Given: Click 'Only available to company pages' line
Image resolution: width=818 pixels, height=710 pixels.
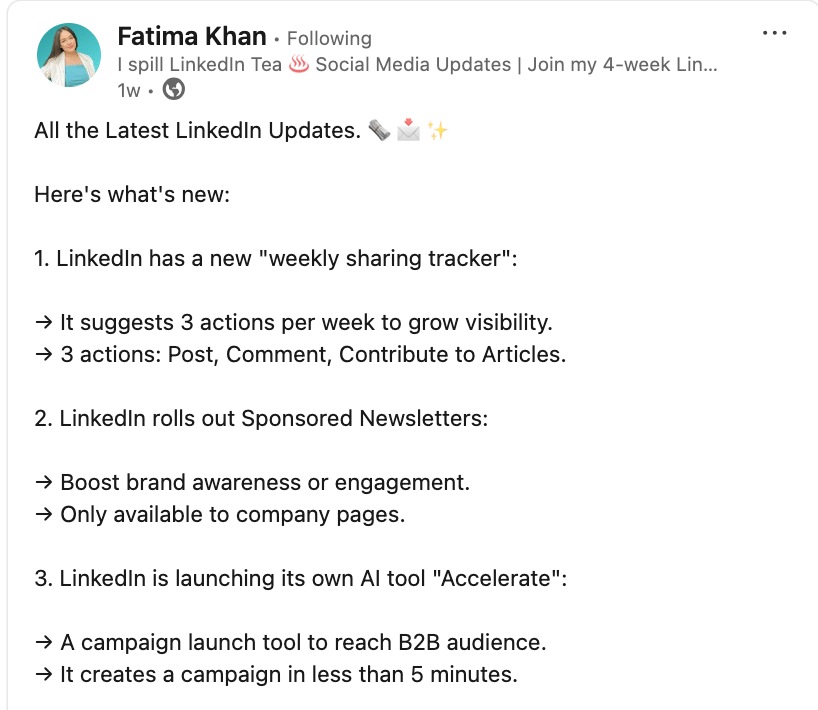Looking at the screenshot, I should point(220,515).
